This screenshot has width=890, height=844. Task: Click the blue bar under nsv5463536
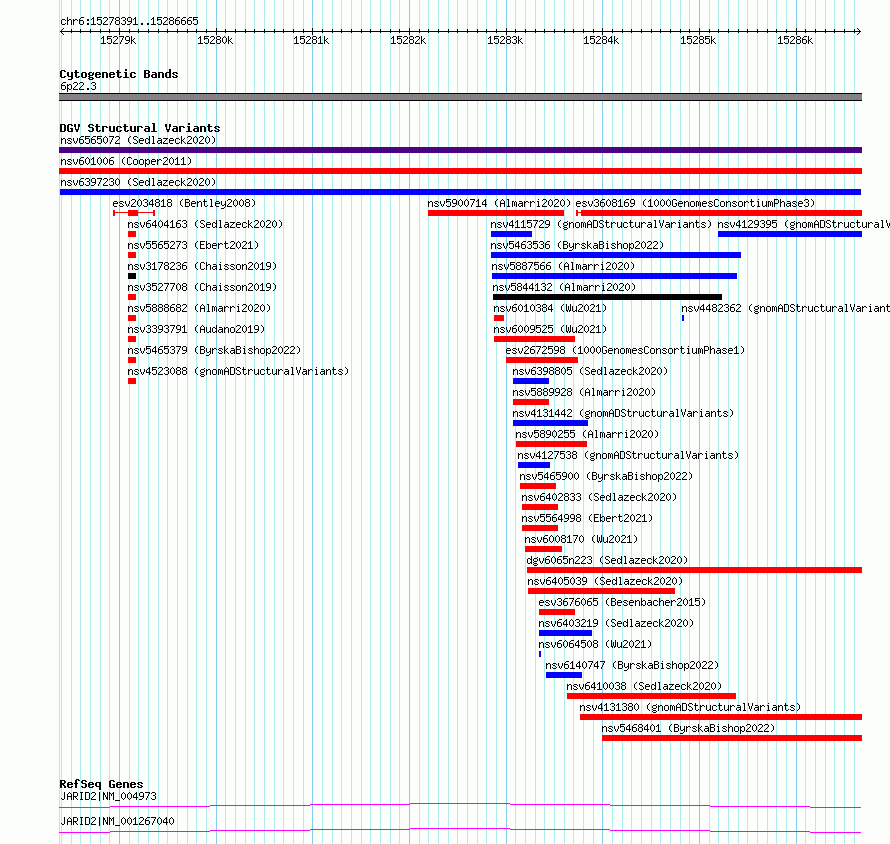point(616,255)
